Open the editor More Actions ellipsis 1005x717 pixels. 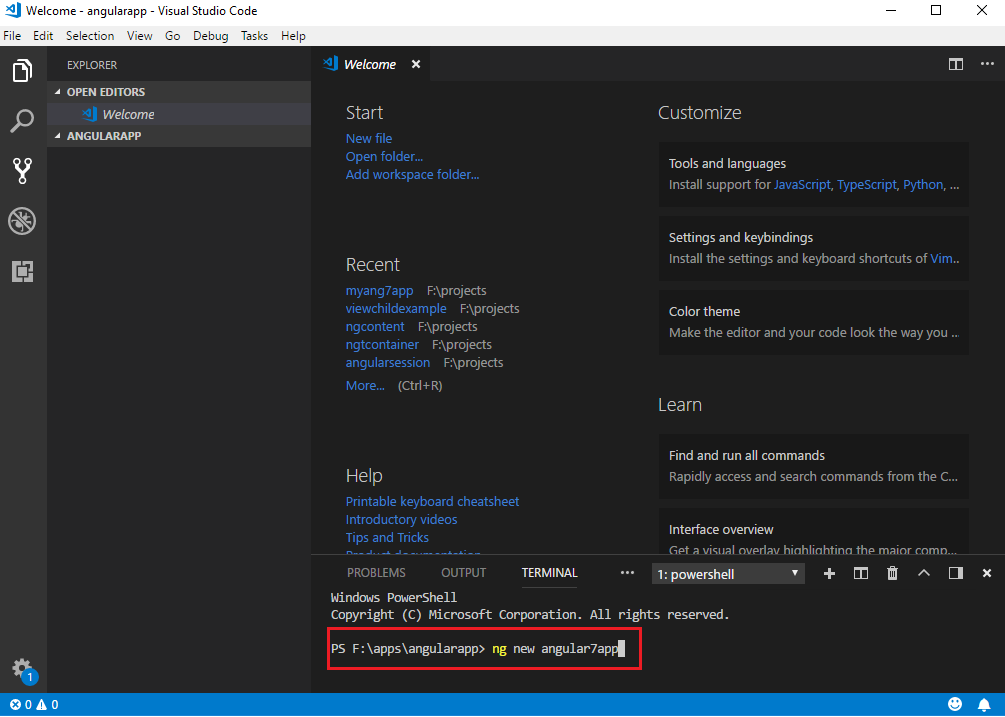coord(987,64)
